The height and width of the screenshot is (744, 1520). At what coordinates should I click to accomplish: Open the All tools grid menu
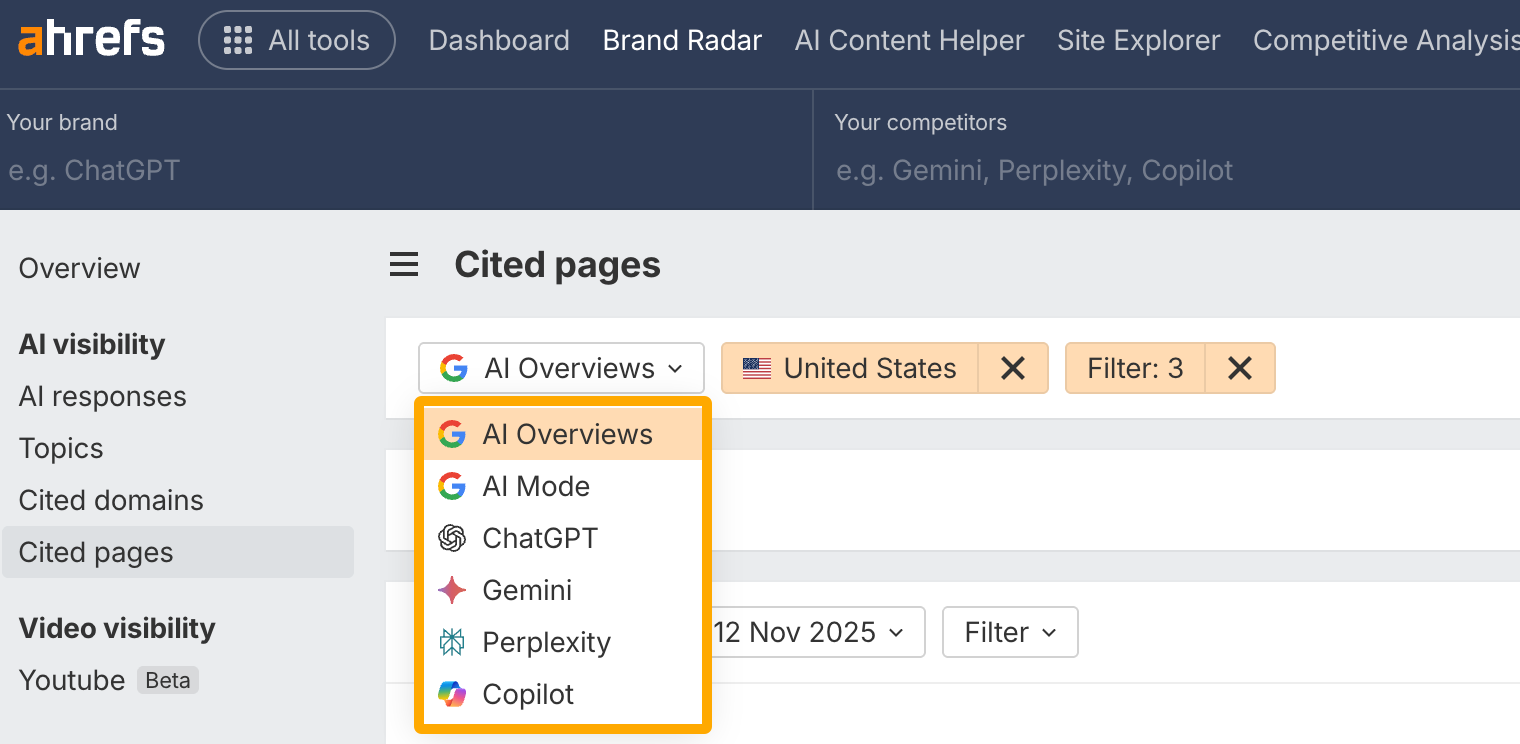297,40
